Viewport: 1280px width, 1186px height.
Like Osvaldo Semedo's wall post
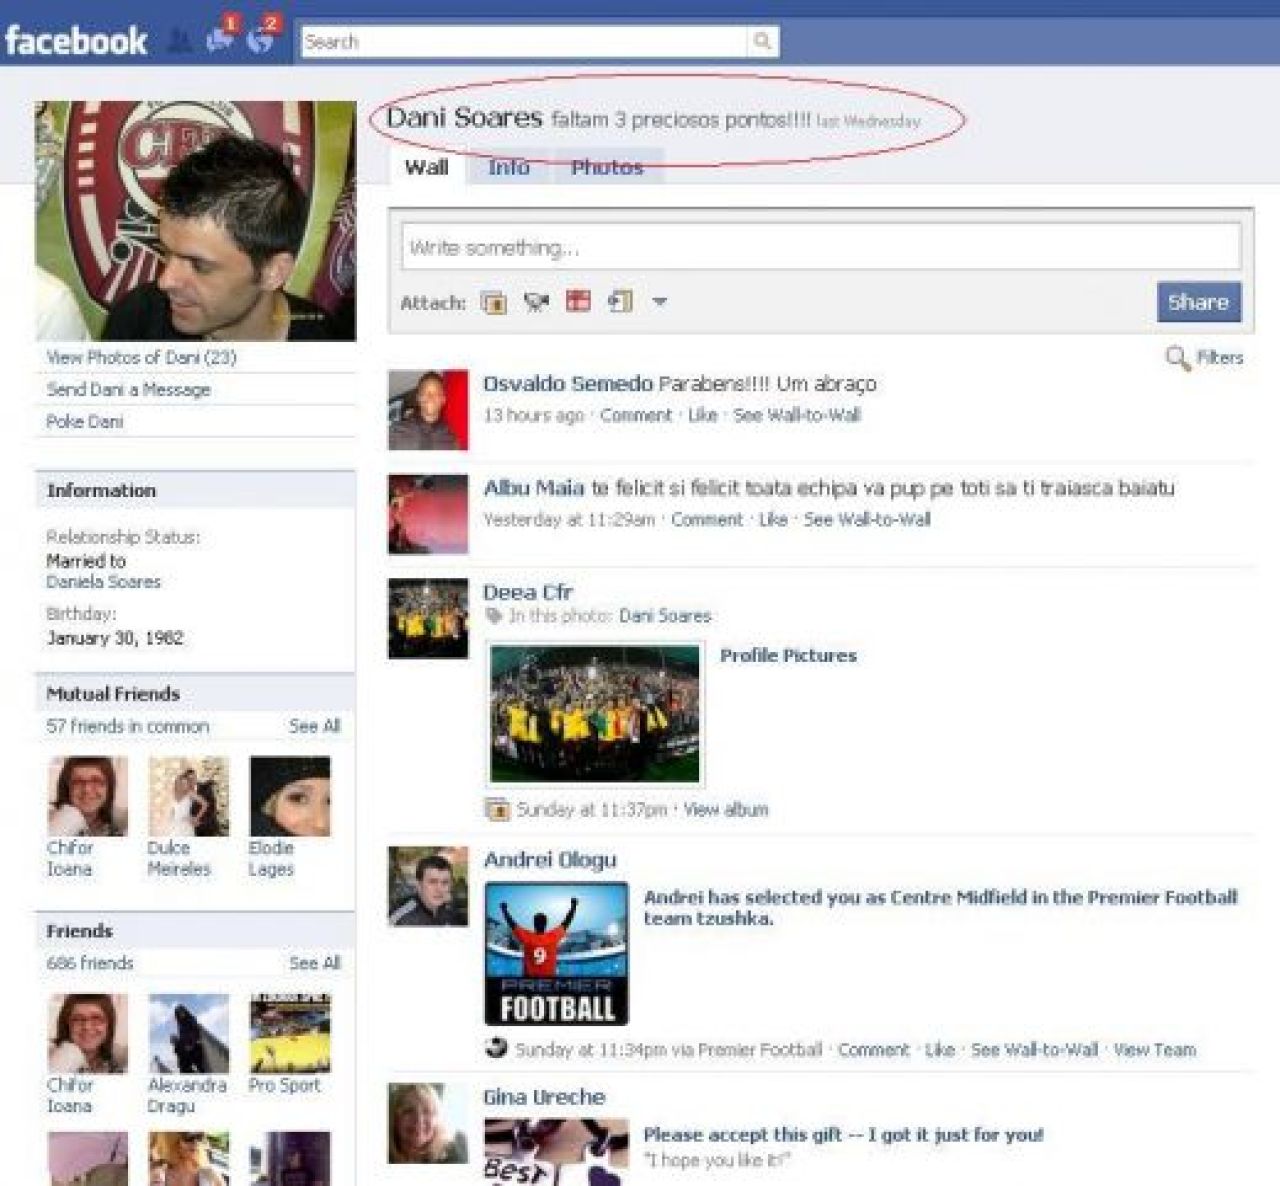(x=703, y=415)
